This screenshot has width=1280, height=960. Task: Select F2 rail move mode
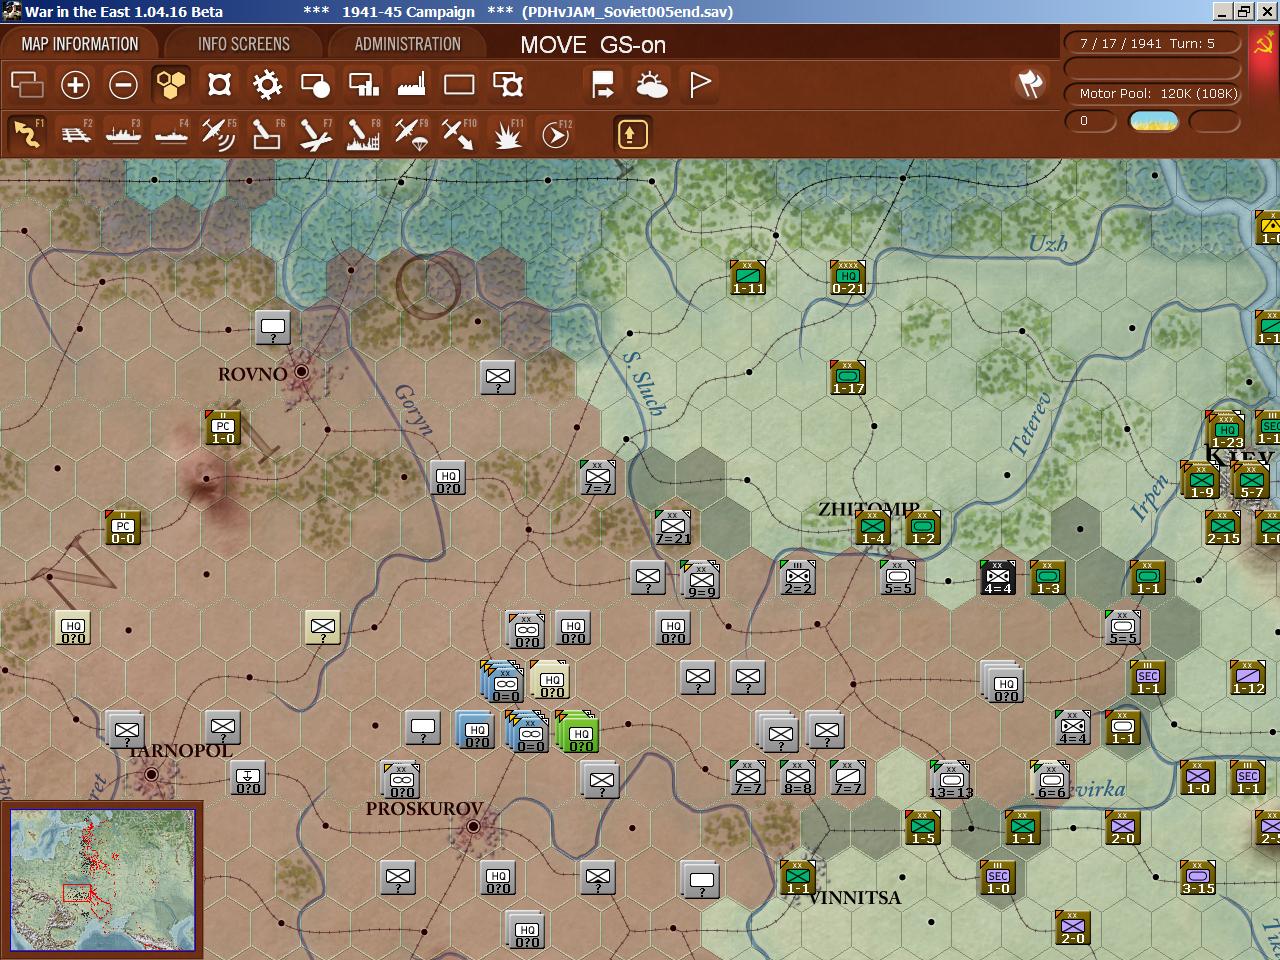(x=75, y=134)
